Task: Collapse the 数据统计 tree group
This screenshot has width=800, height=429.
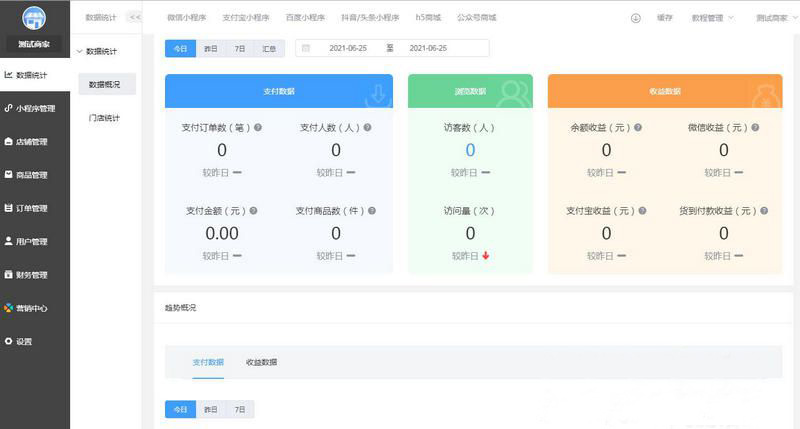Action: [80, 51]
